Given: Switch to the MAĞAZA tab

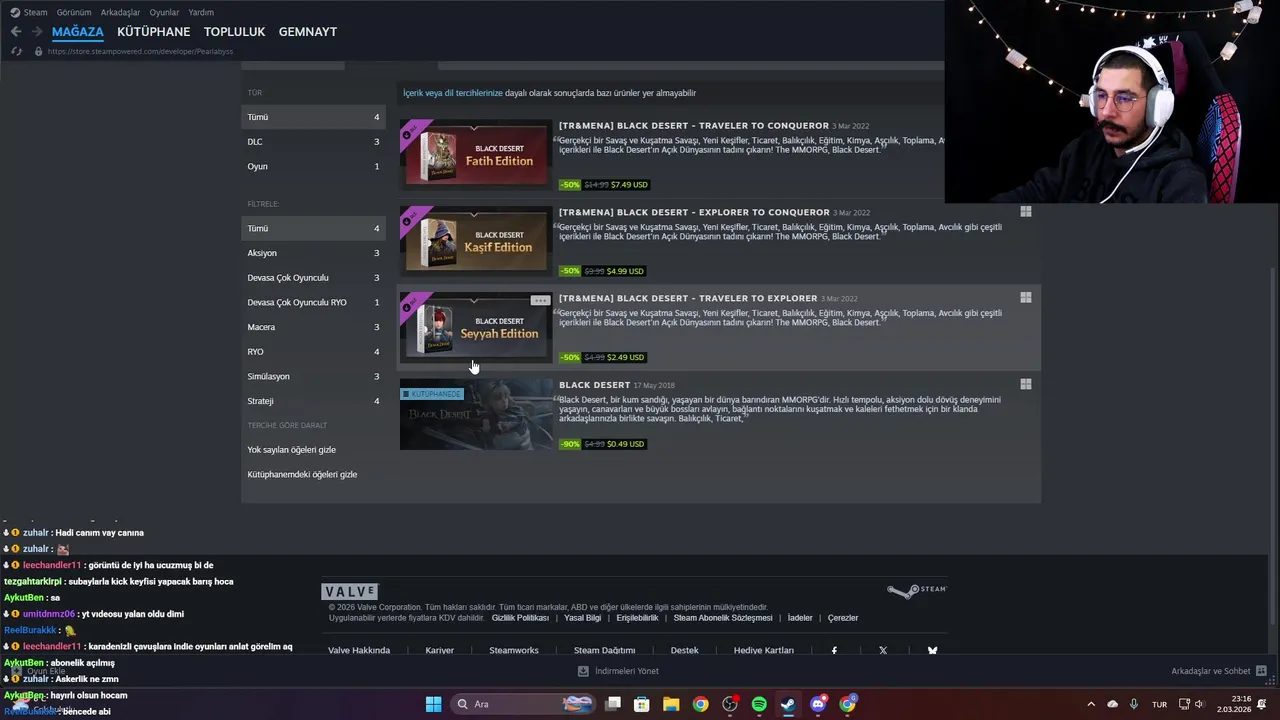Looking at the screenshot, I should [x=78, y=32].
